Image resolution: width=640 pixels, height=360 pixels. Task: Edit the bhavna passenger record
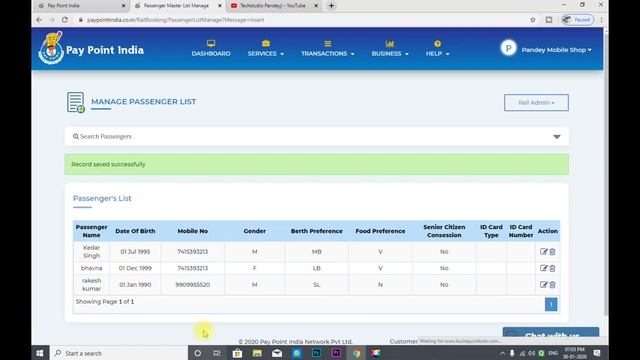543,268
